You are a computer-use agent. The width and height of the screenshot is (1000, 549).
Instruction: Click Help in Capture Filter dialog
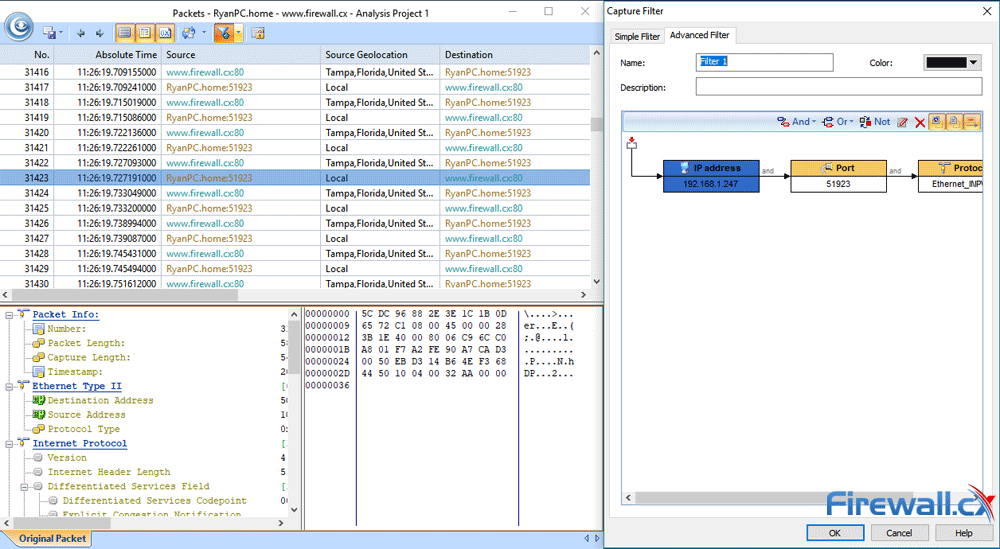(x=964, y=532)
